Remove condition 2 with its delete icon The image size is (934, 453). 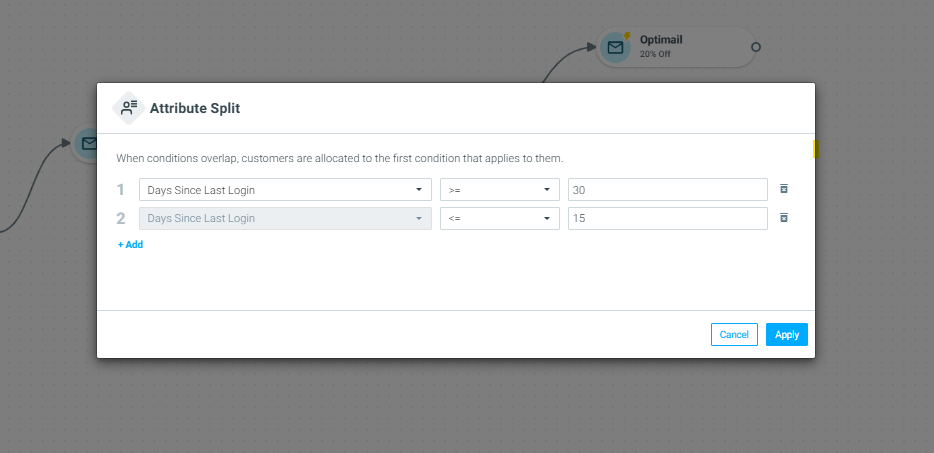click(x=784, y=218)
